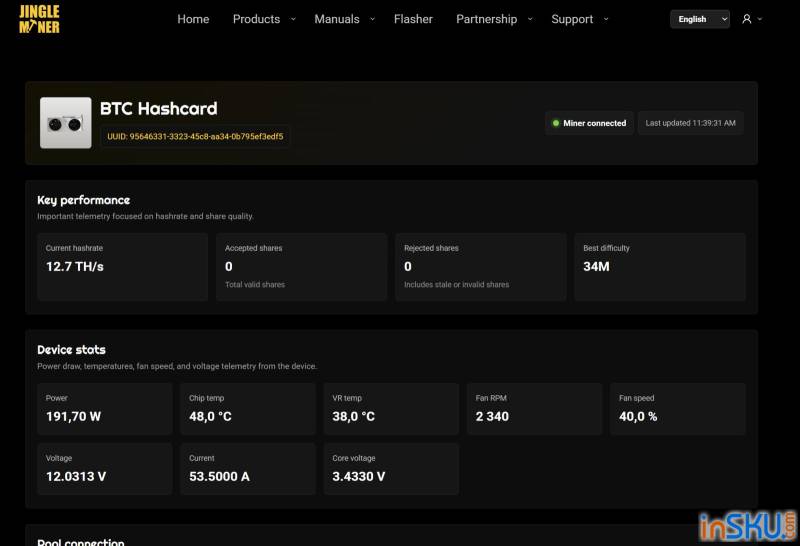The image size is (800, 546).
Task: Open the Flasher page
Action: pyautogui.click(x=413, y=19)
